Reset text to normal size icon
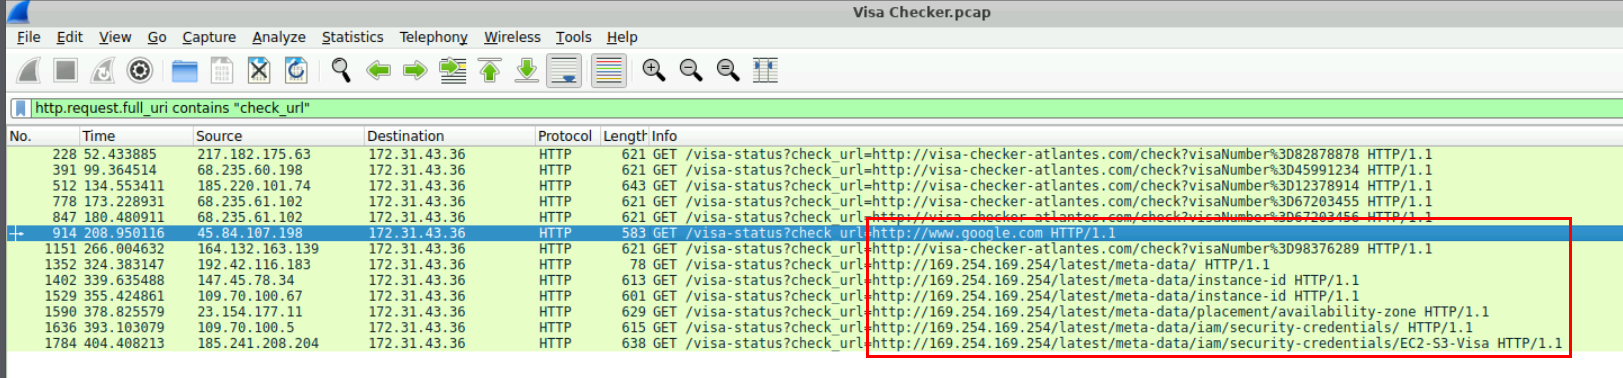 pos(728,70)
